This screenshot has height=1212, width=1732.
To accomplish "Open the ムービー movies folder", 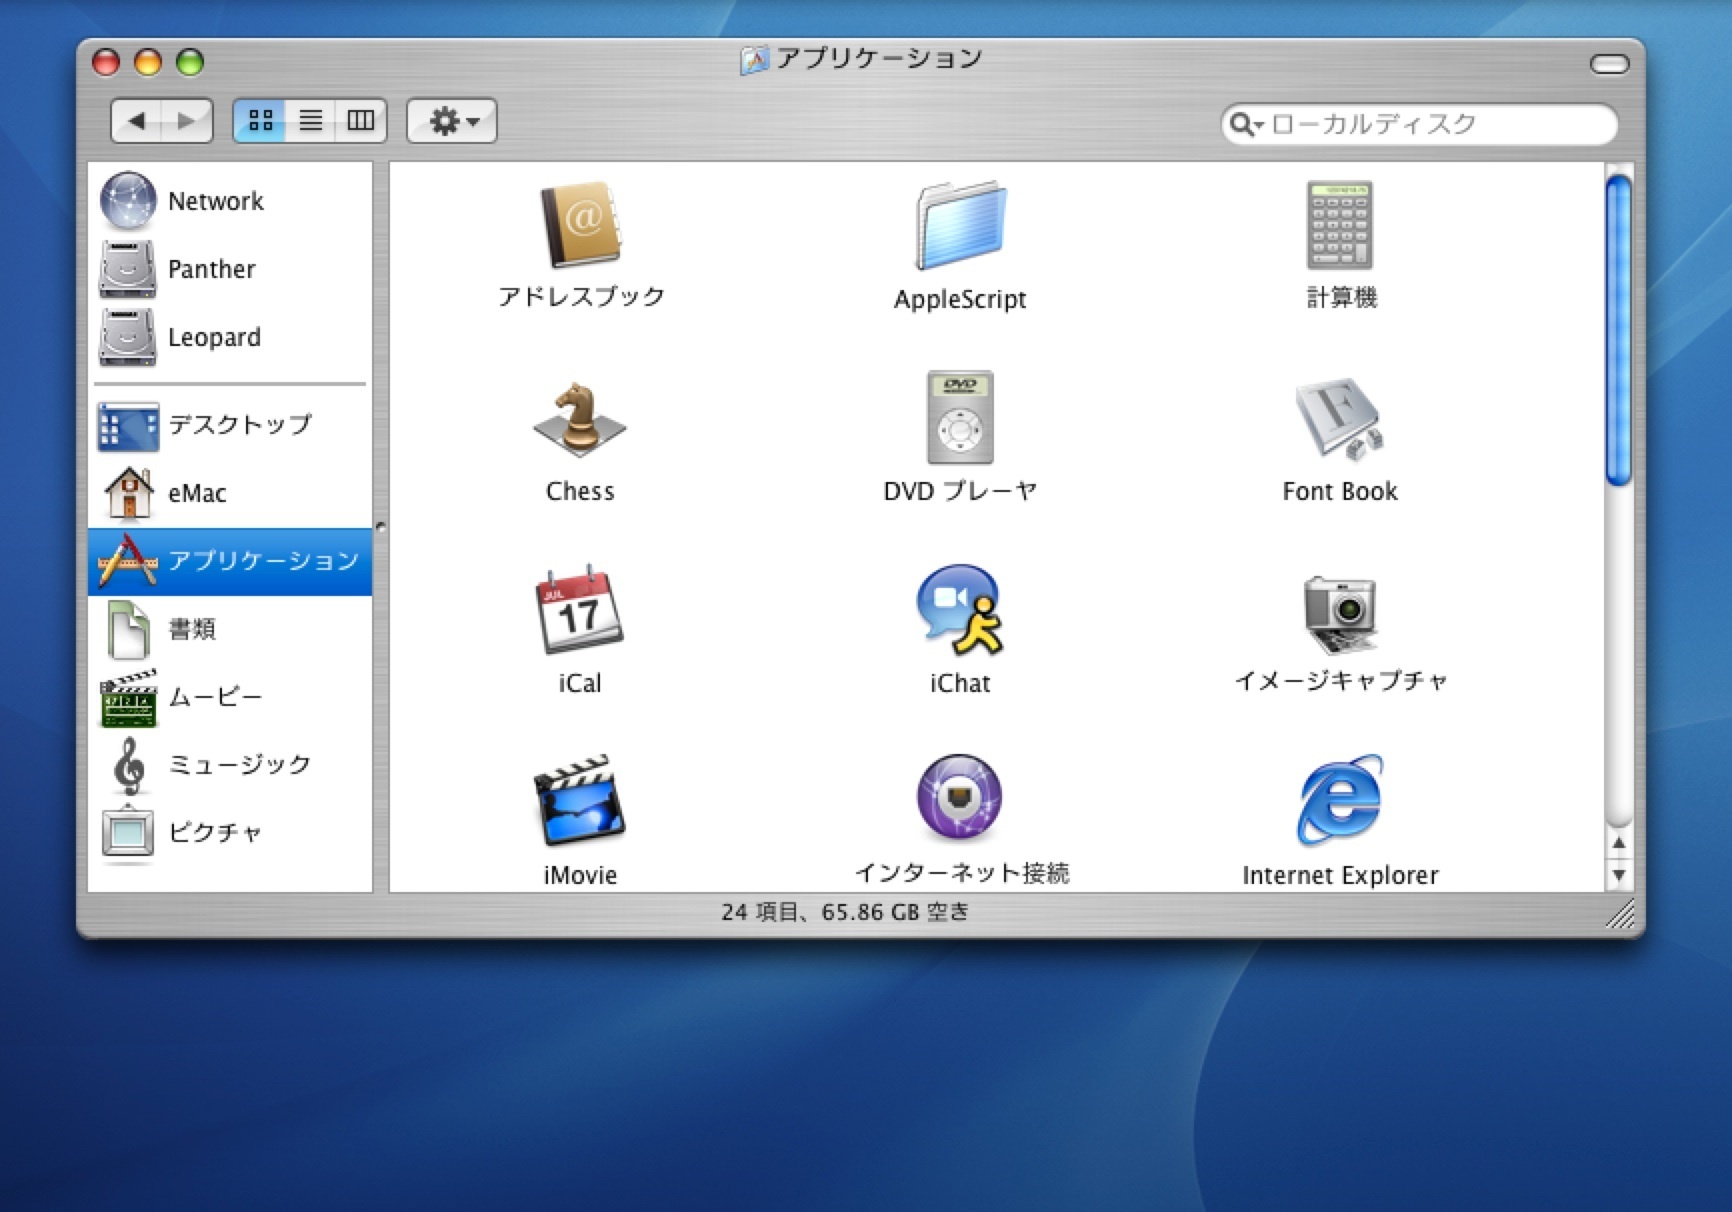I will (x=230, y=697).
